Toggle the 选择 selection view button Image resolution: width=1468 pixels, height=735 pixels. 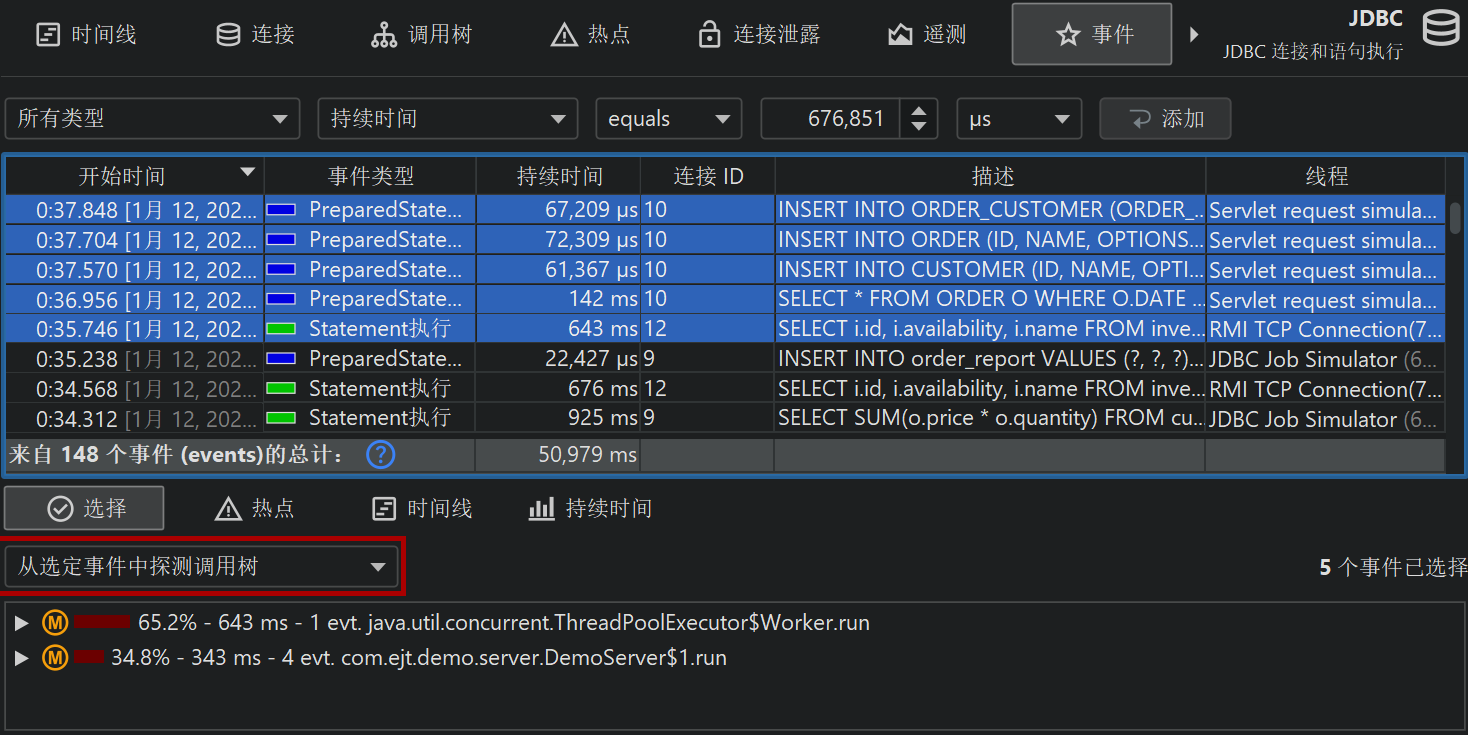point(85,509)
